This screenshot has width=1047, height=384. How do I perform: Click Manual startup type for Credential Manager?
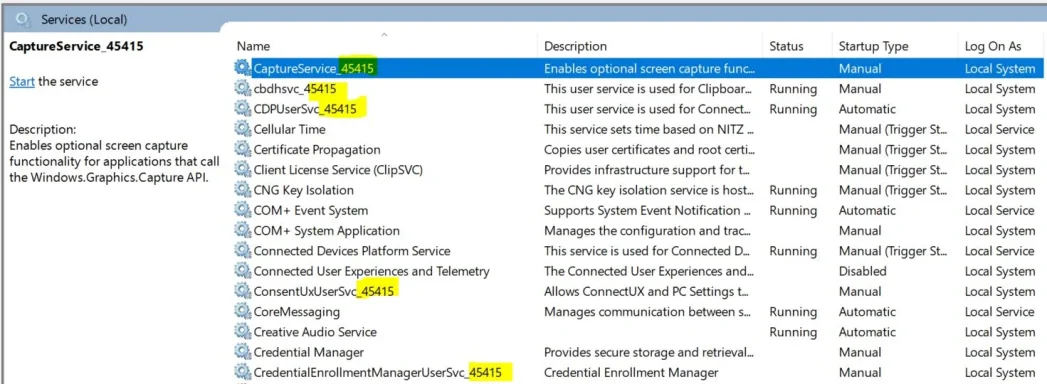tap(860, 352)
